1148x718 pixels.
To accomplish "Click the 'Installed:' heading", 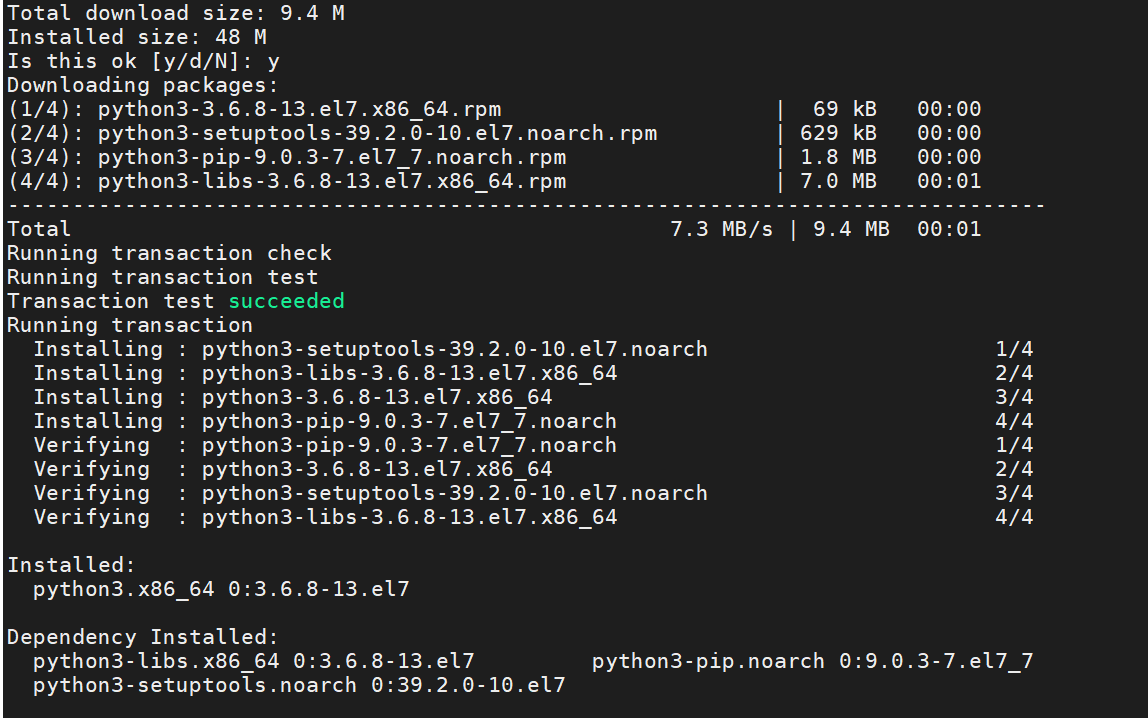I will pos(71,565).
